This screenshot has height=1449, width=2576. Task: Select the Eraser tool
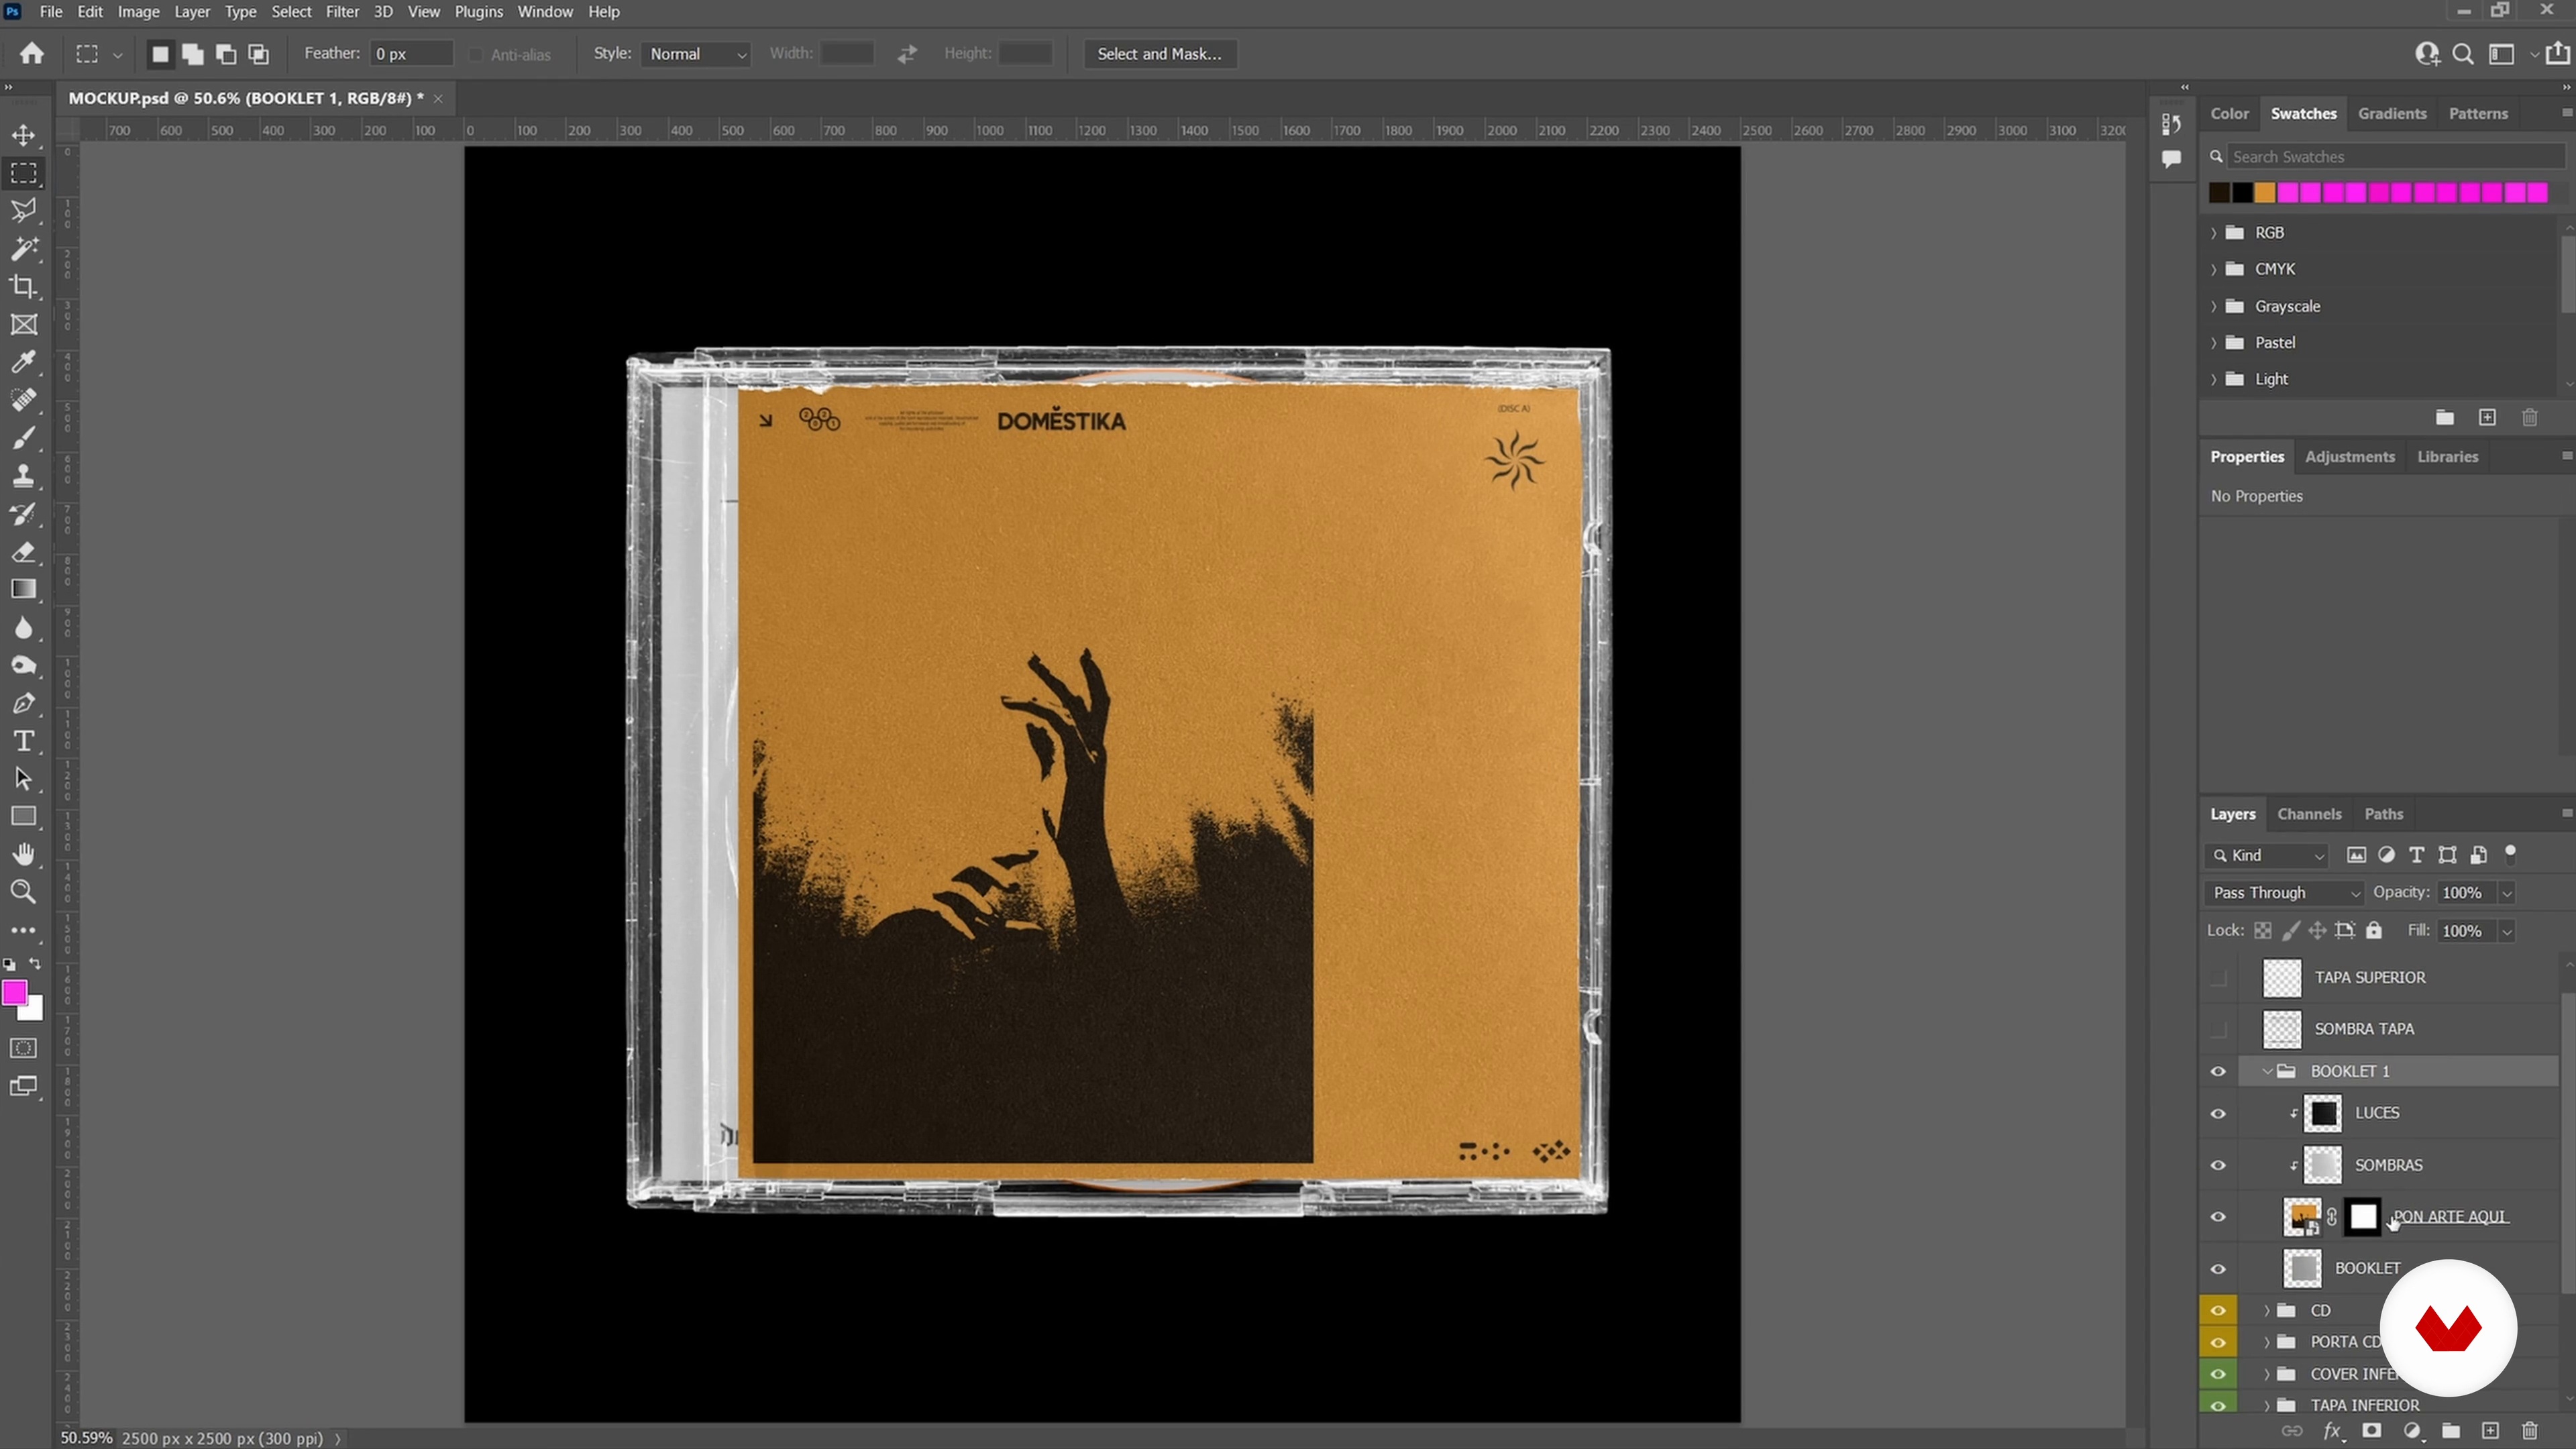pyautogui.click(x=24, y=552)
